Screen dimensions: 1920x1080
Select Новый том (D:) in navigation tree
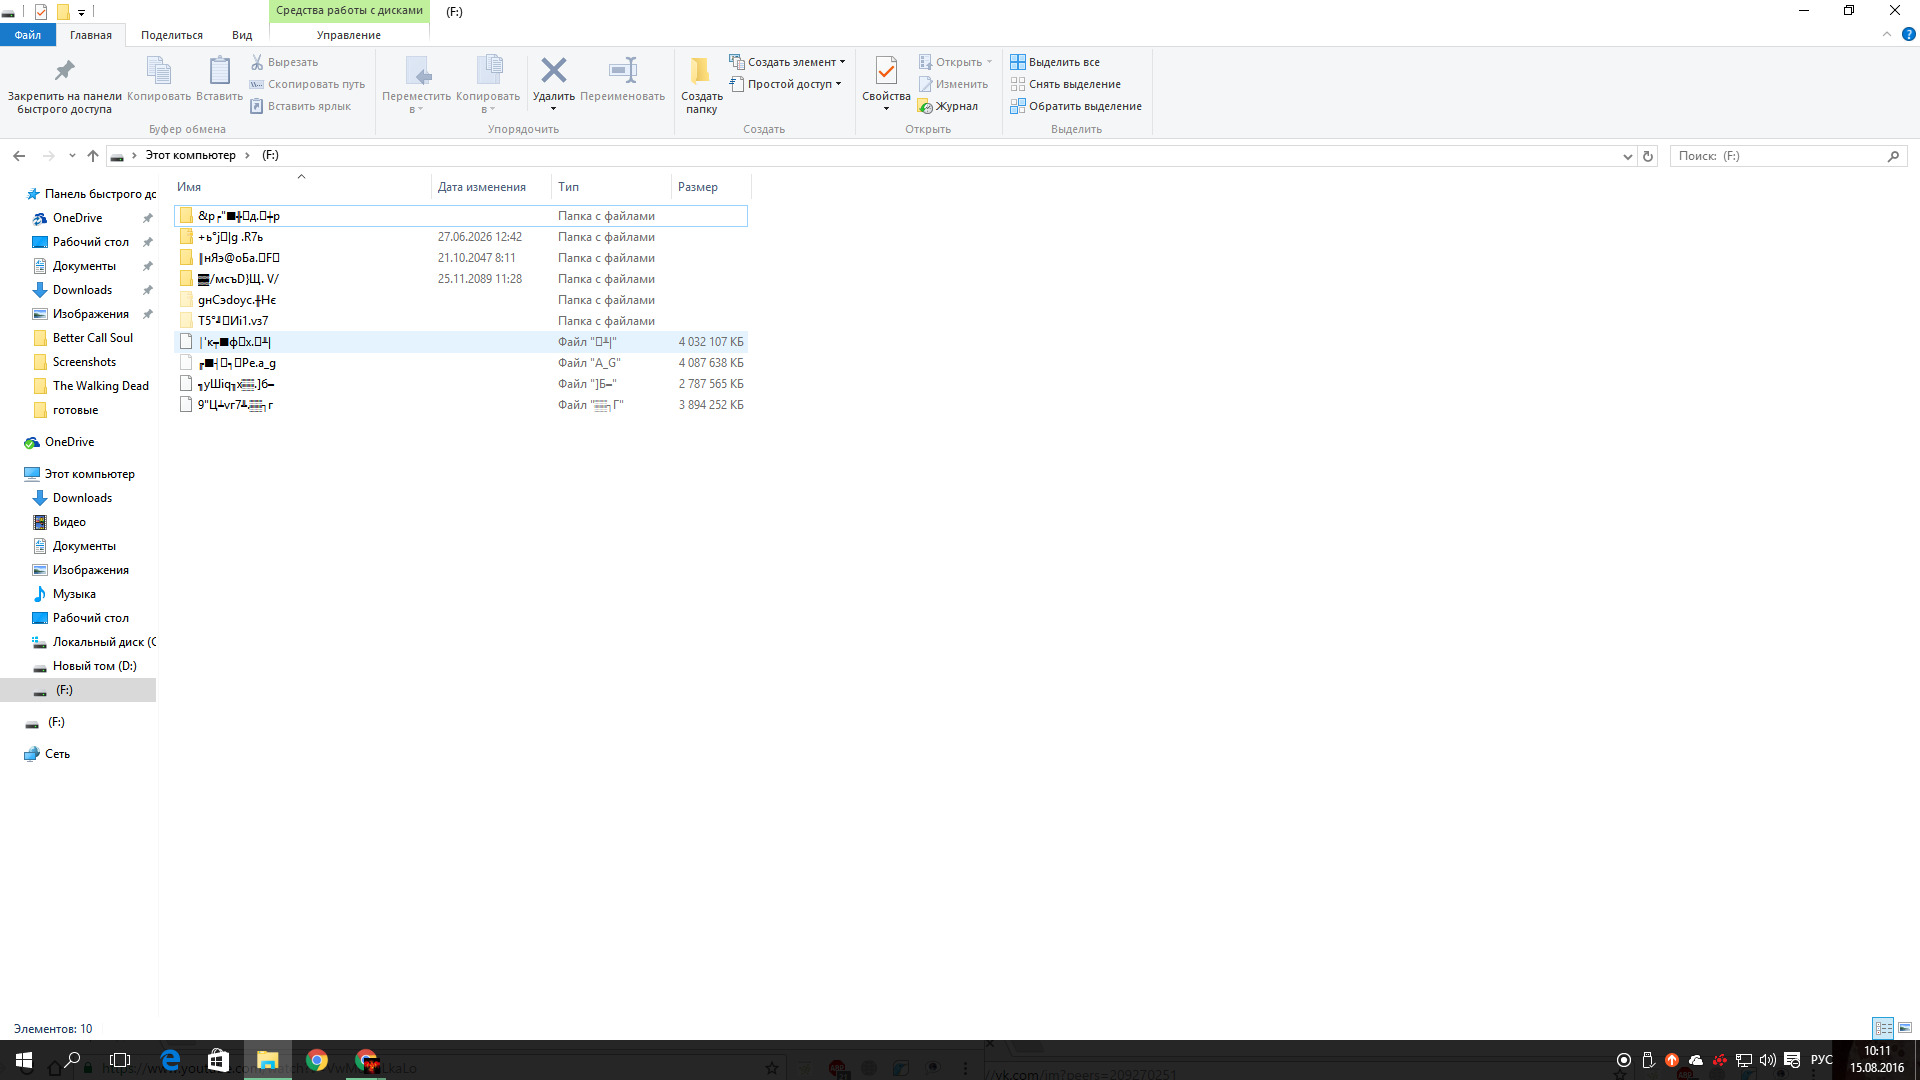[x=94, y=666]
